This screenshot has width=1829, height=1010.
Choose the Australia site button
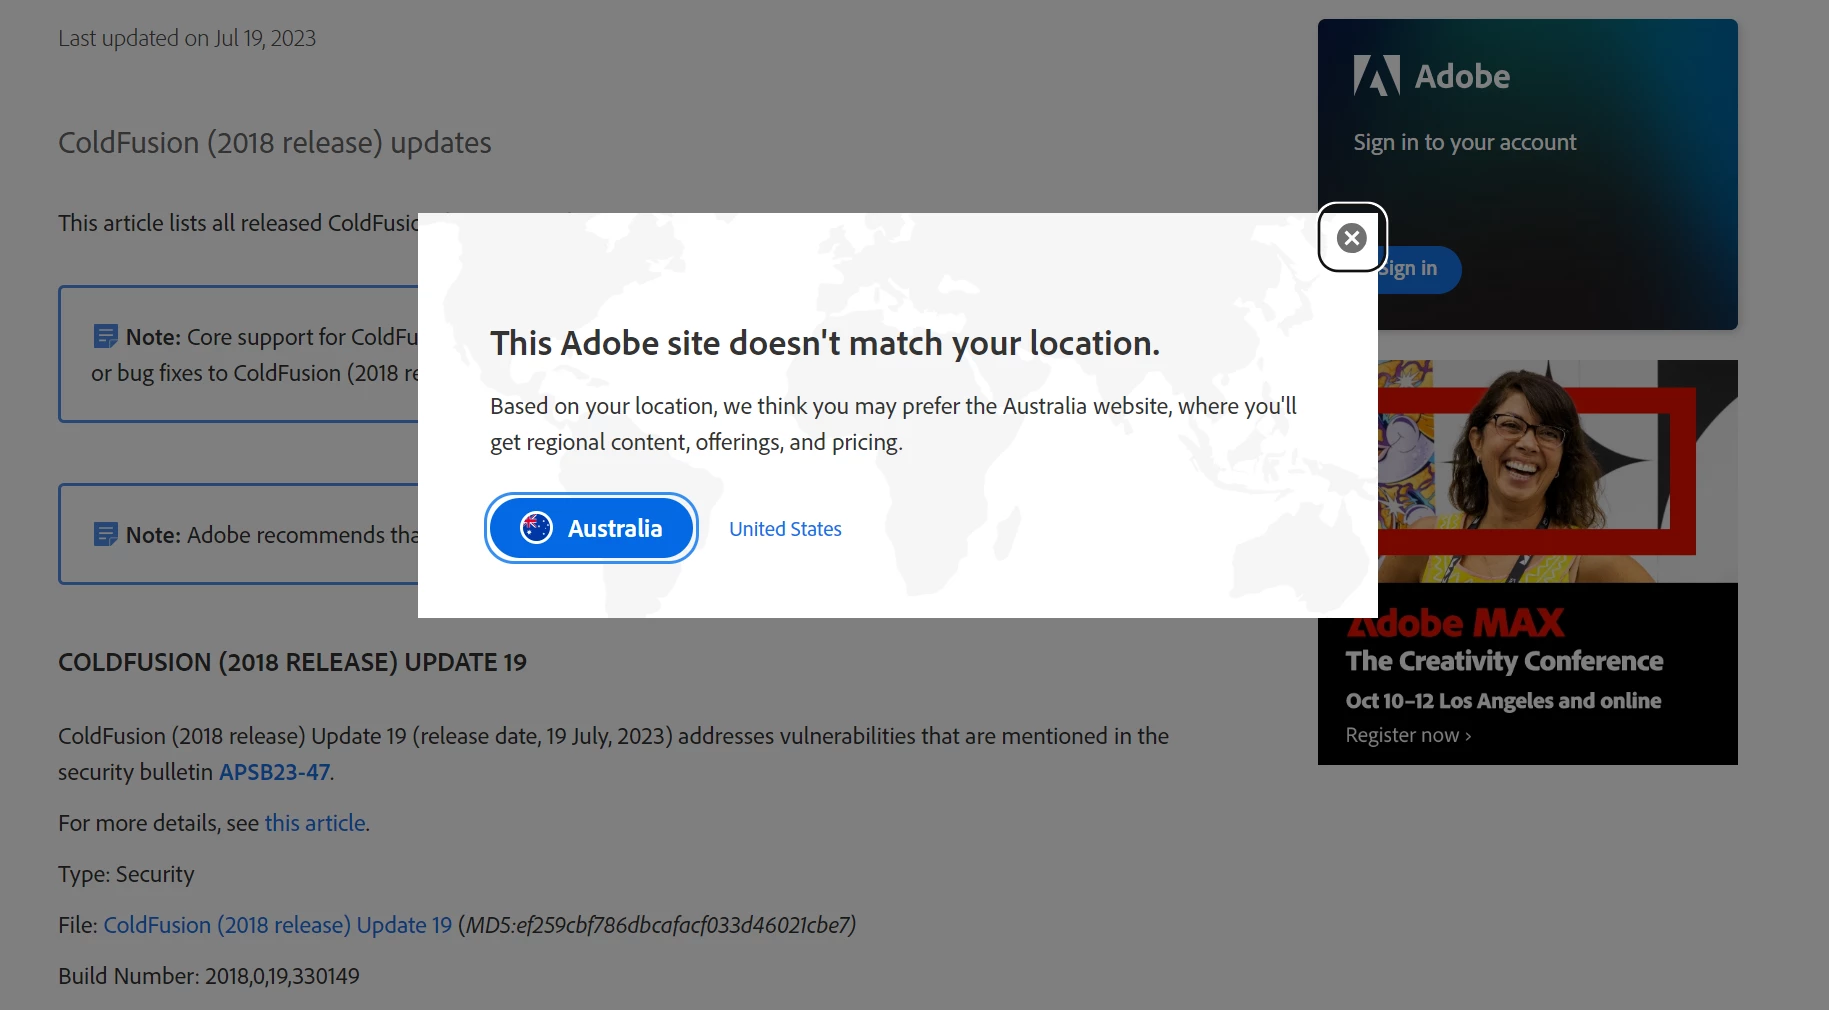pos(592,528)
